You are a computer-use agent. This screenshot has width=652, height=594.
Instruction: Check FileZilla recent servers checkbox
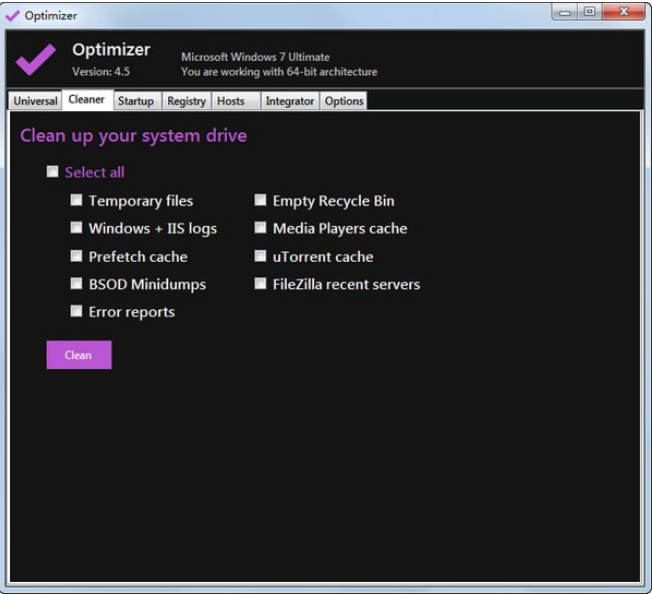click(x=260, y=283)
